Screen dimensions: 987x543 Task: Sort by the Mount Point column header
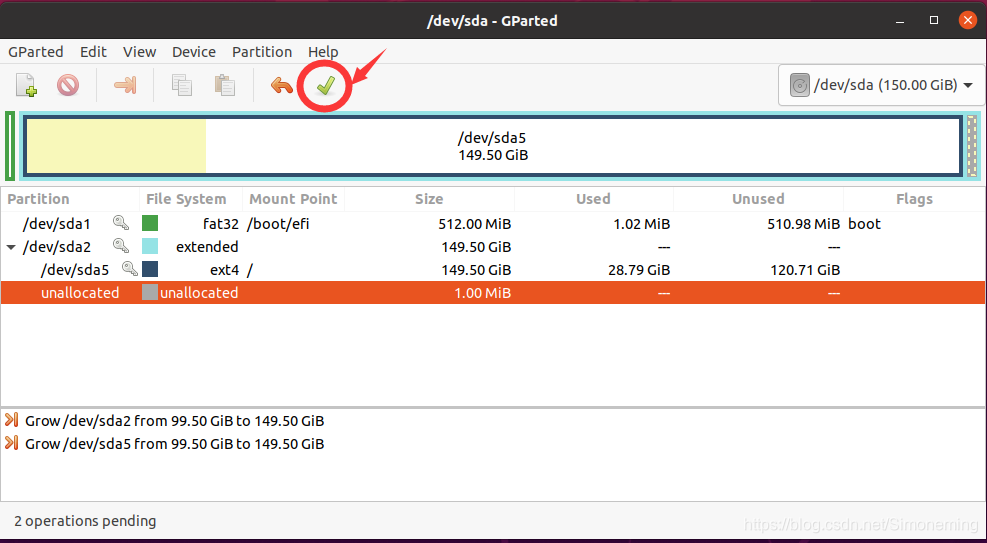(293, 199)
